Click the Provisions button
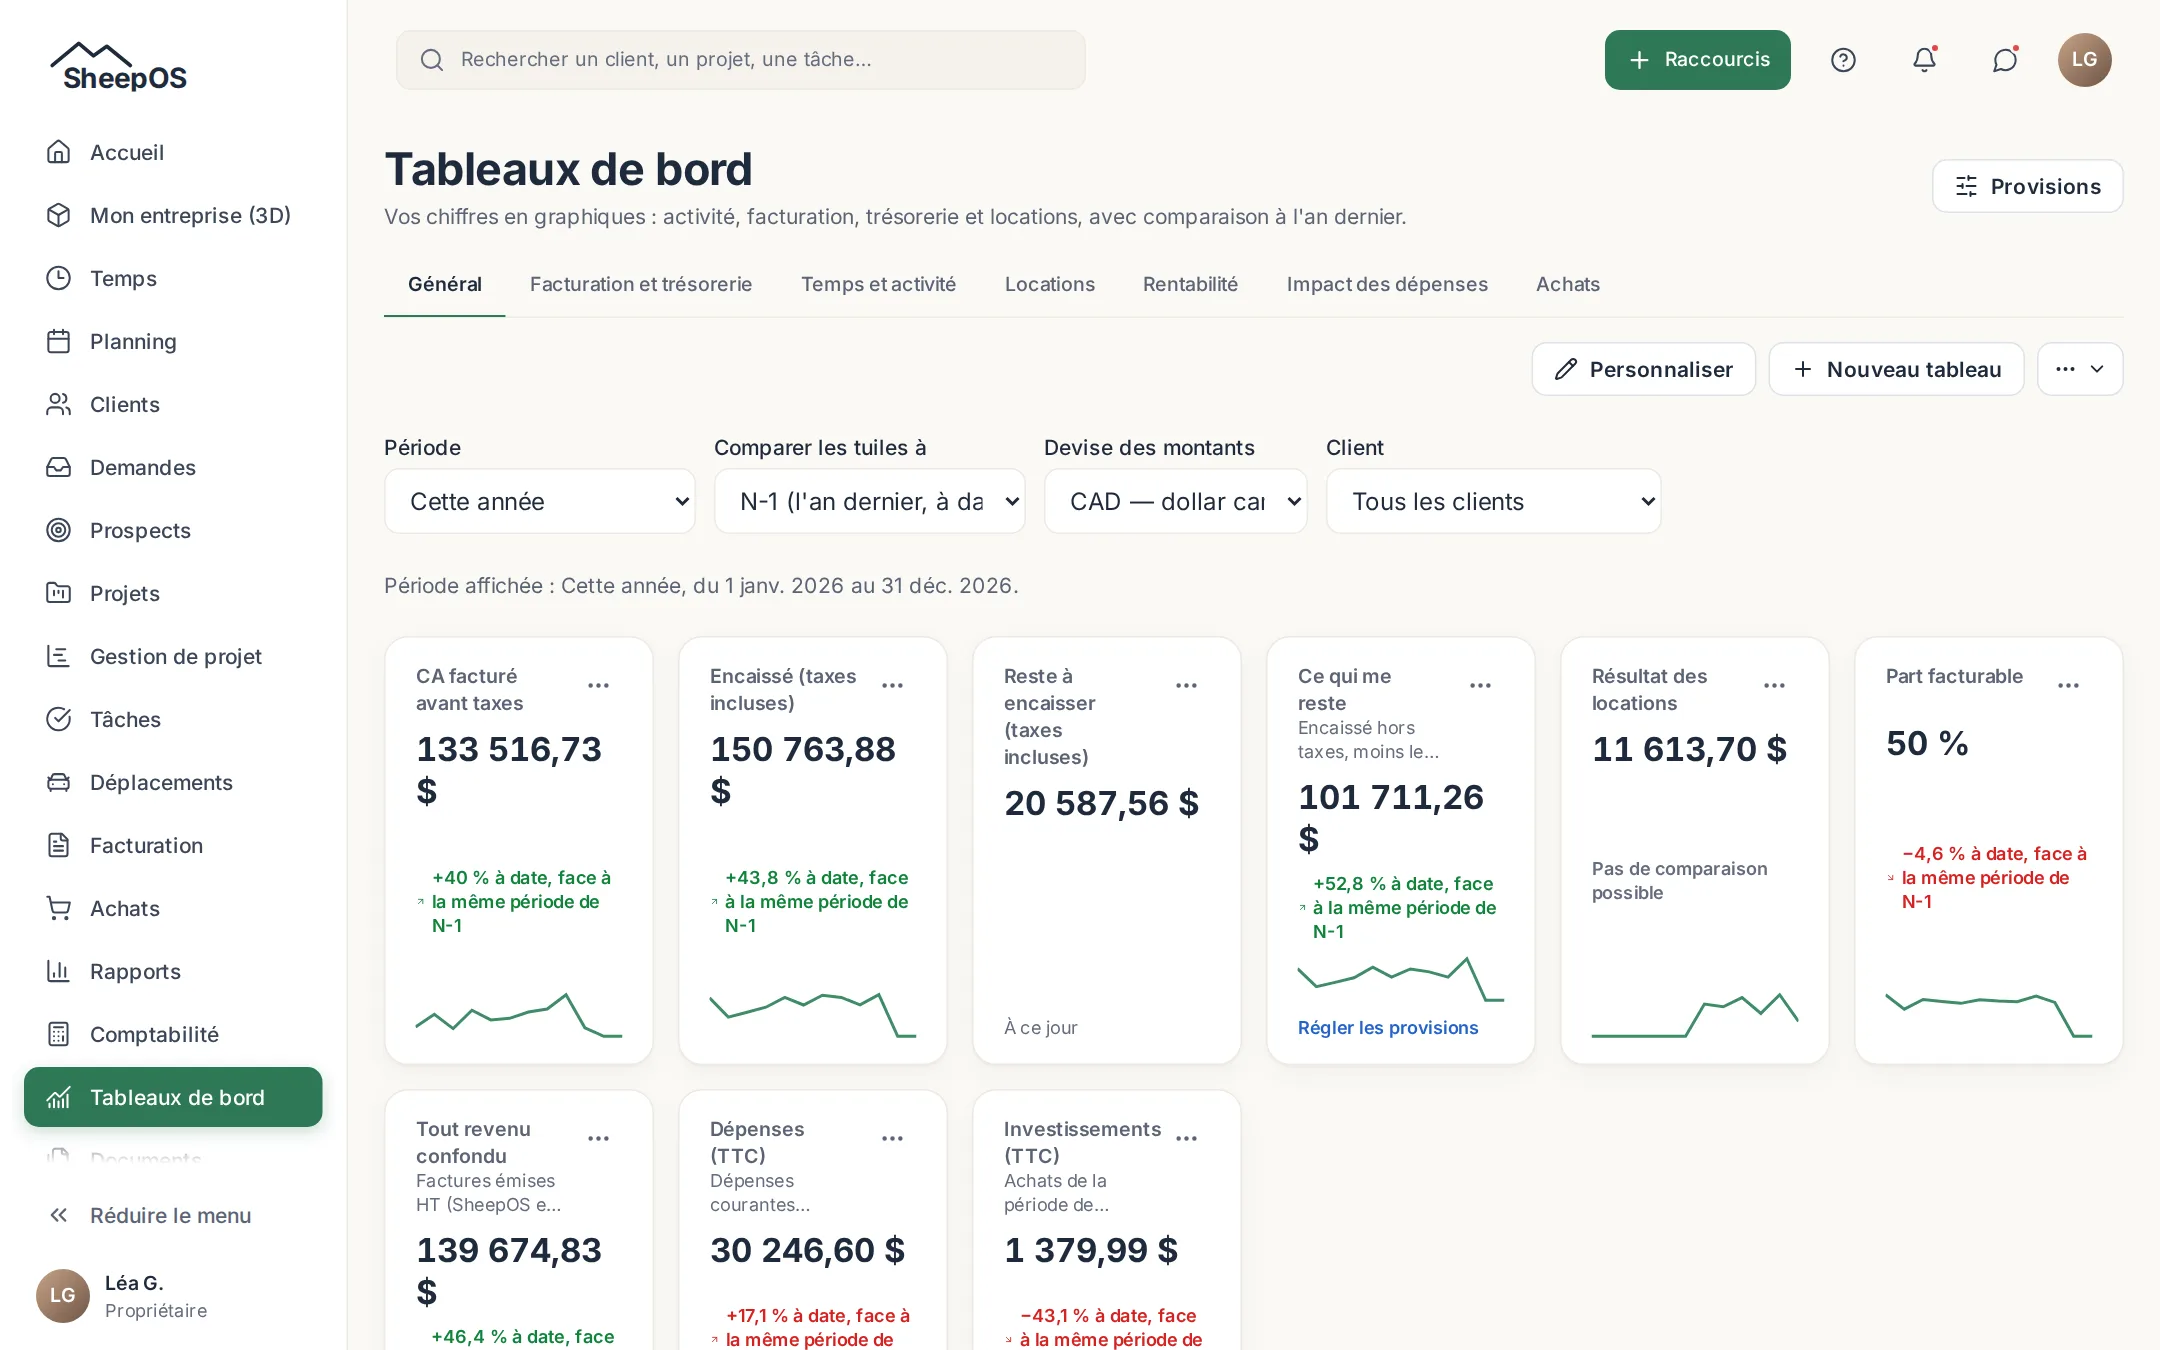 [x=2028, y=186]
